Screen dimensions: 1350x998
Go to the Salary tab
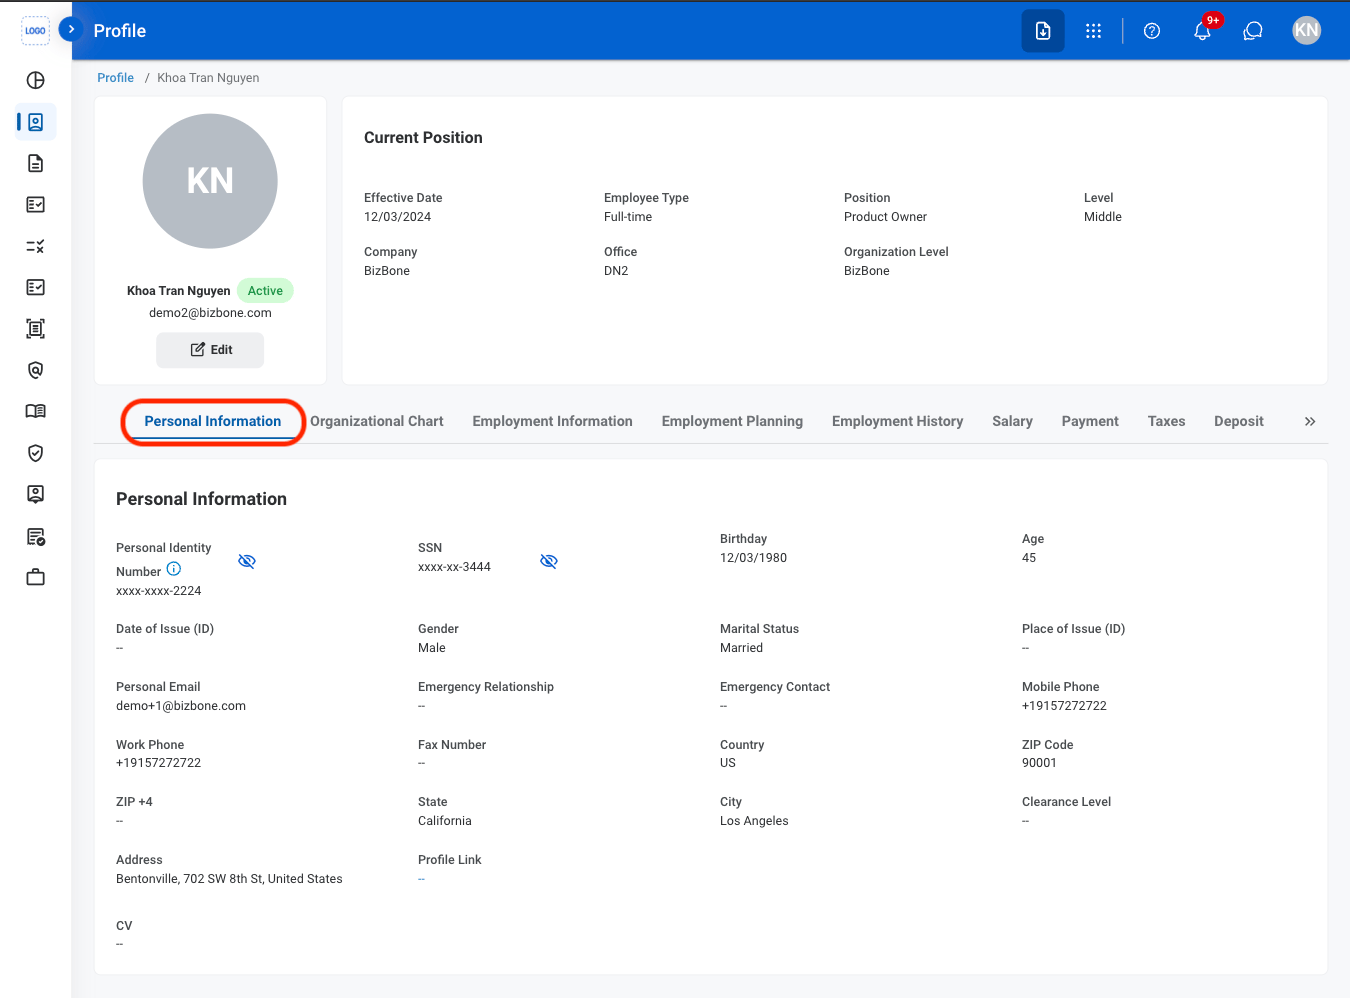[1012, 421]
